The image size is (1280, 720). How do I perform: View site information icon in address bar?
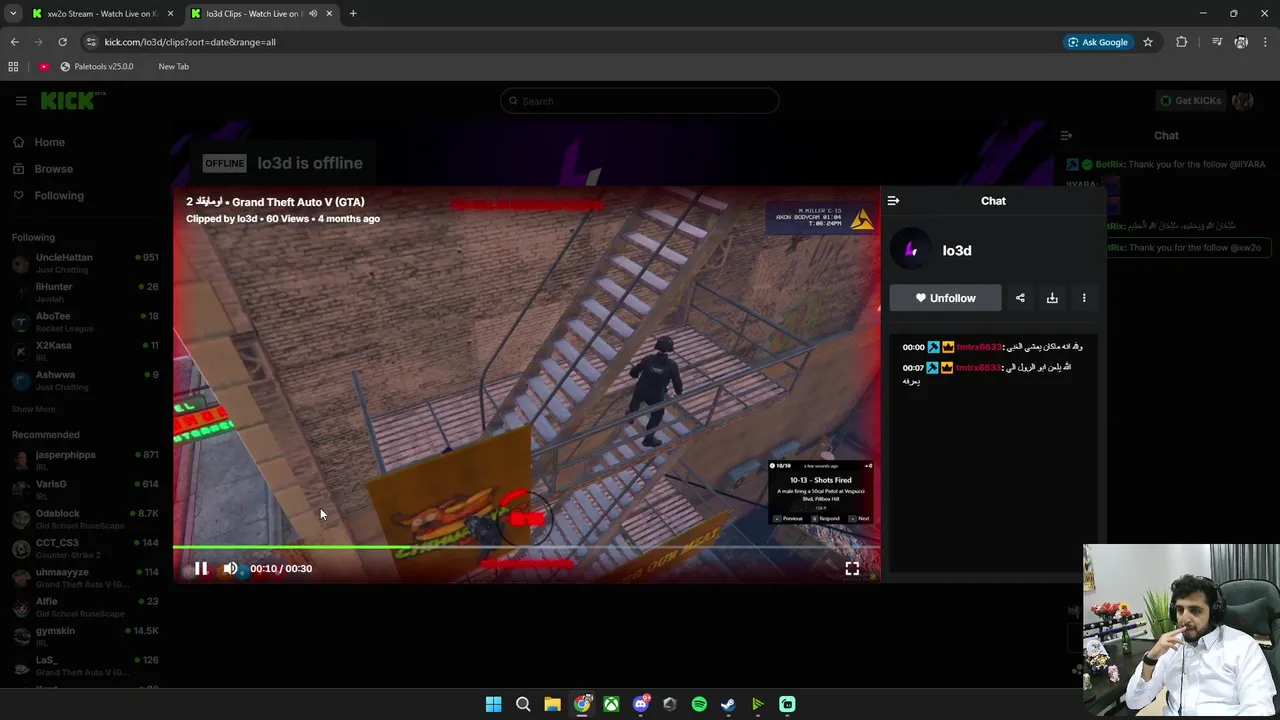coord(91,42)
